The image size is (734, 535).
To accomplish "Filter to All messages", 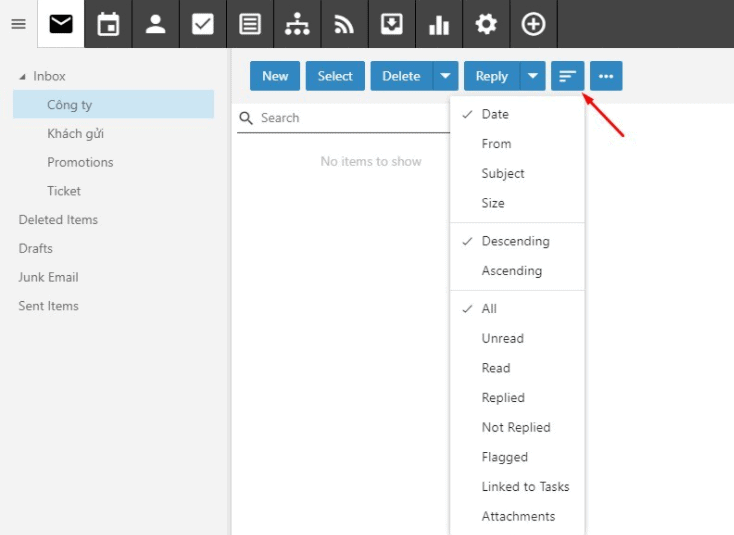I will 517,309.
